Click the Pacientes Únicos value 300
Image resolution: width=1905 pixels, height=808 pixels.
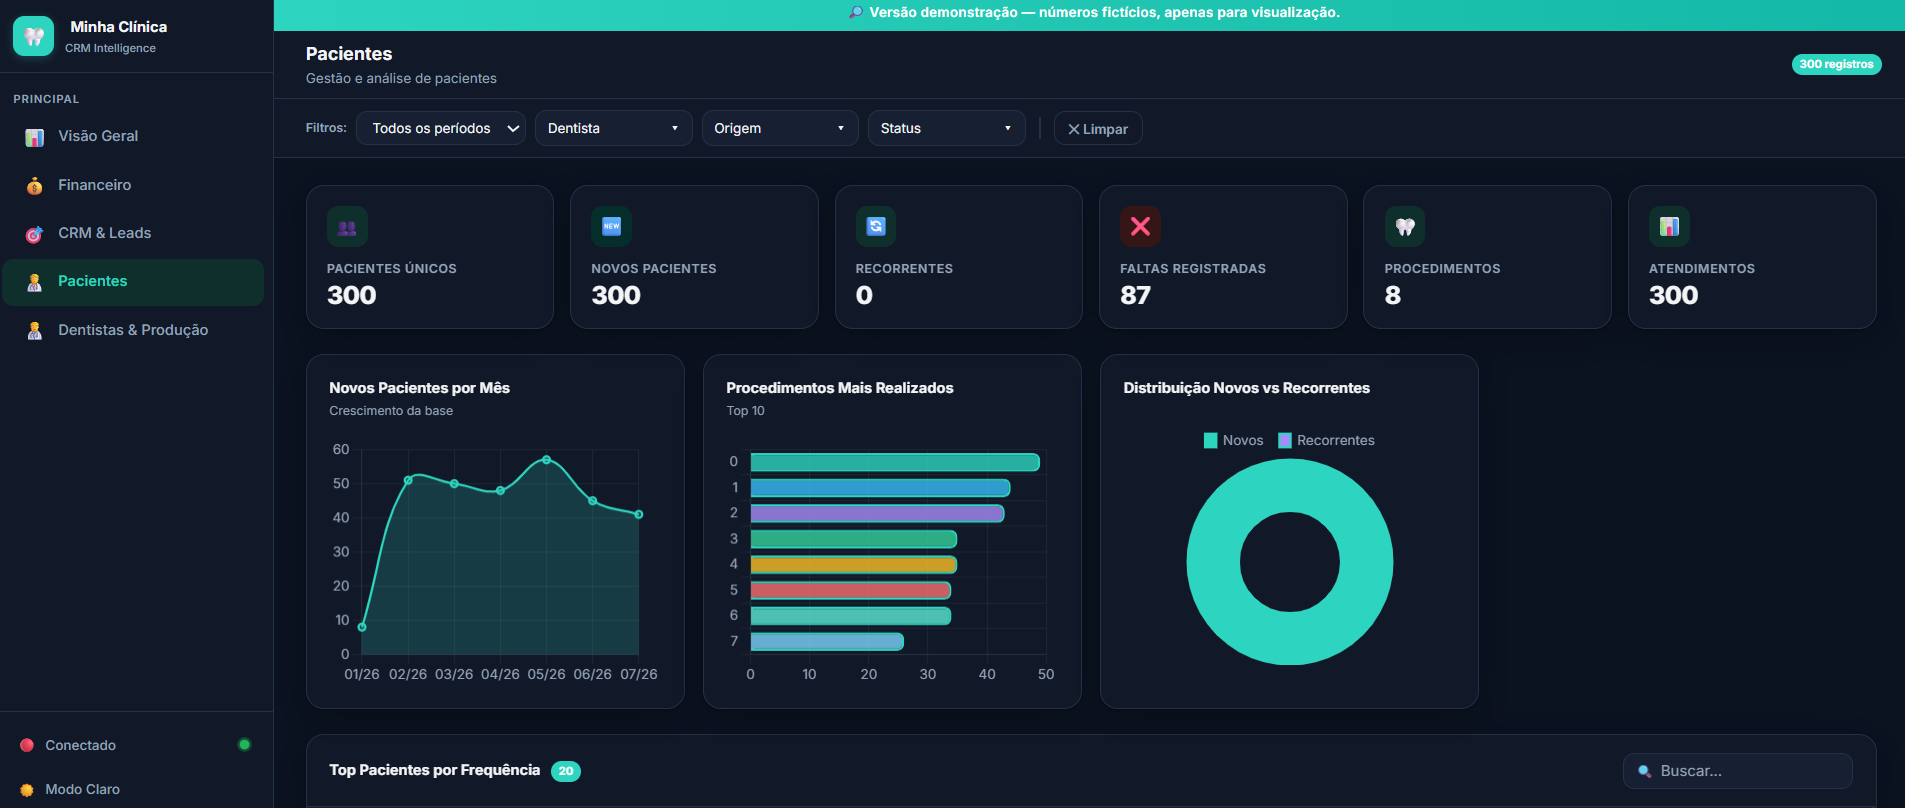click(x=352, y=296)
